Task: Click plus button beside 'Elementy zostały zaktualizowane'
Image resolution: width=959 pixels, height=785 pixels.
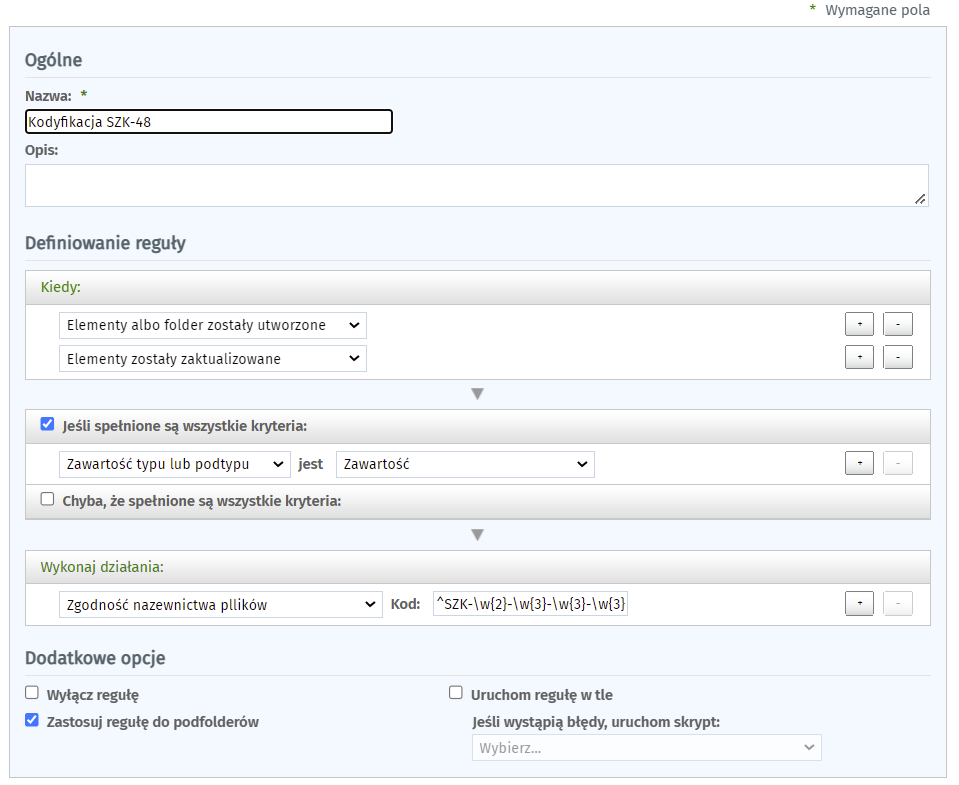Action: [860, 358]
